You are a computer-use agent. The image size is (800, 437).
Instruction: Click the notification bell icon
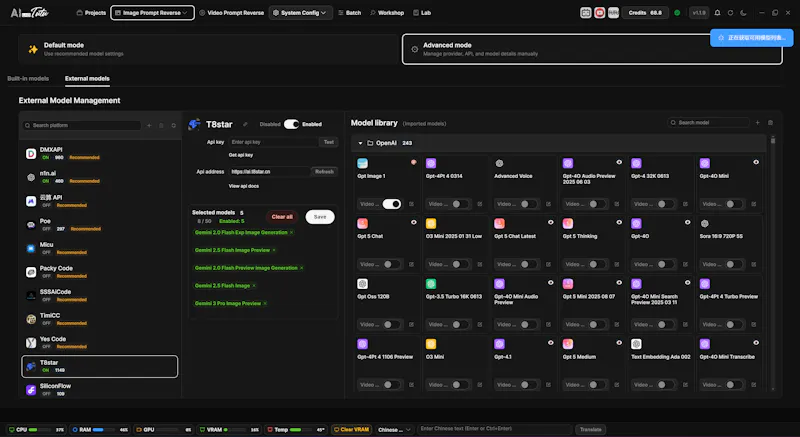(717, 13)
